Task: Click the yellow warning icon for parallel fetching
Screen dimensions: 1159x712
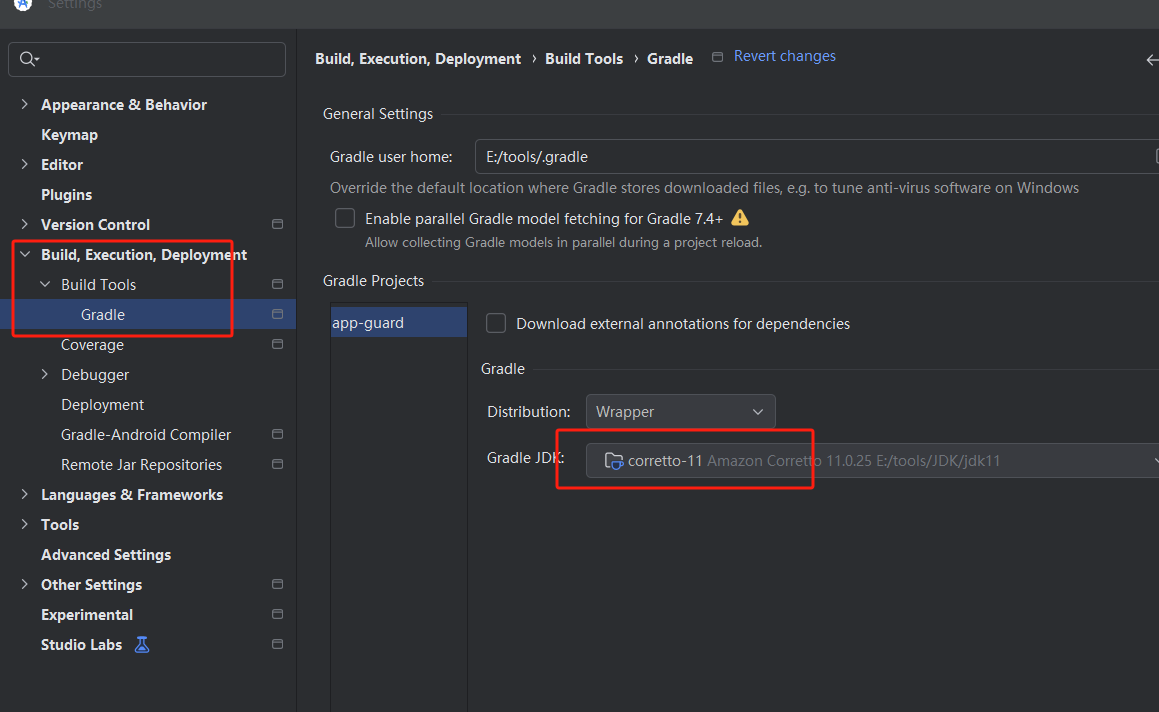Action: coord(740,218)
